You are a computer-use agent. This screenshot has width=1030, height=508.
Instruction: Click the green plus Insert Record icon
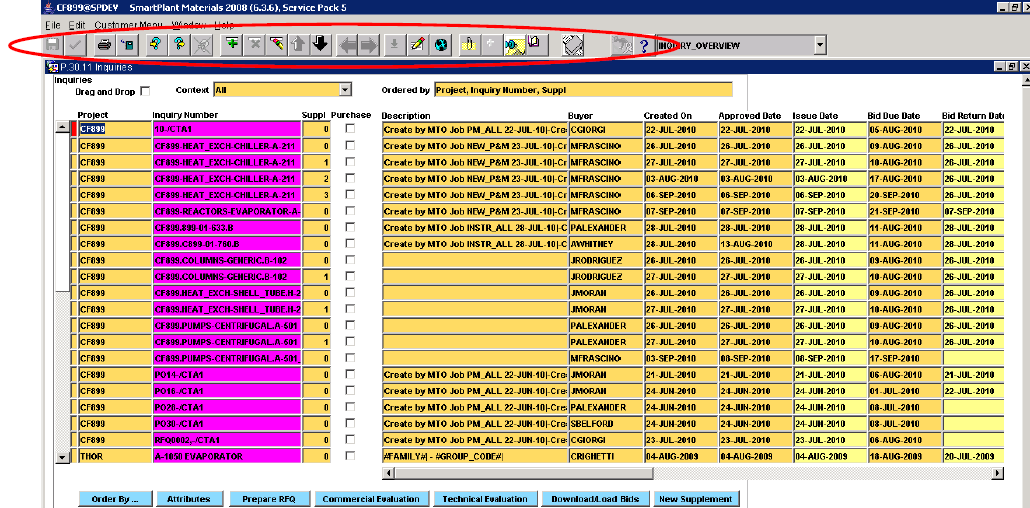click(231, 45)
